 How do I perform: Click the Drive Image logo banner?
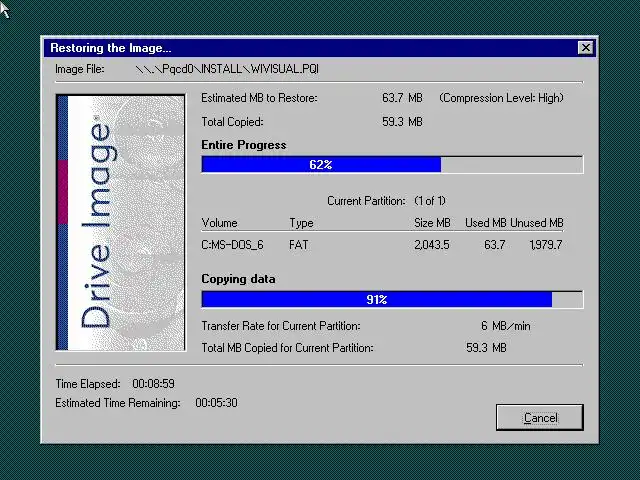[x=120, y=222]
